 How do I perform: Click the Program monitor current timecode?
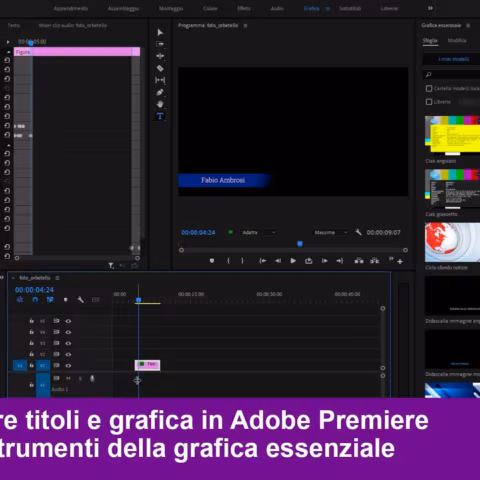tap(198, 232)
